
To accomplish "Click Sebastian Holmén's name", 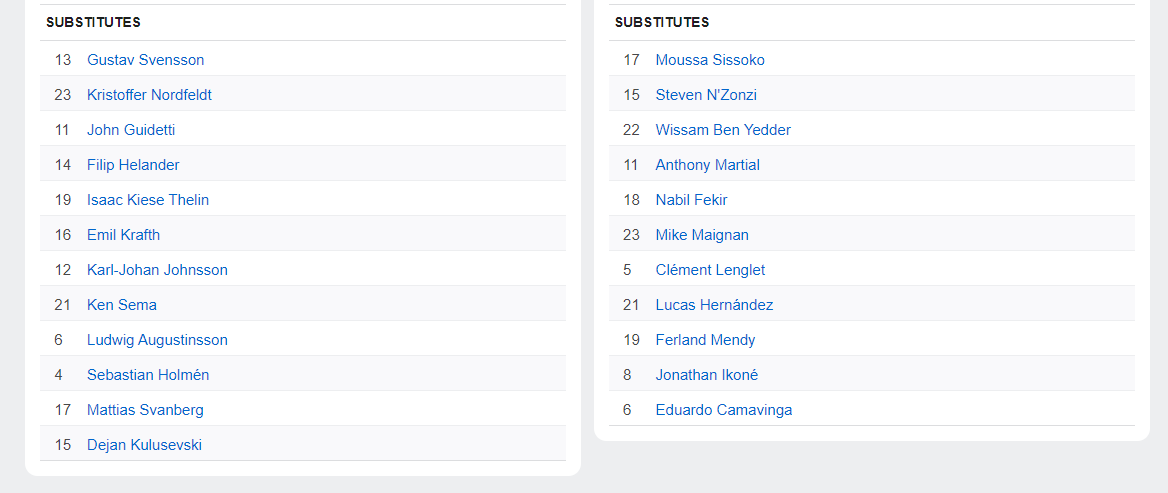I will coord(148,375).
